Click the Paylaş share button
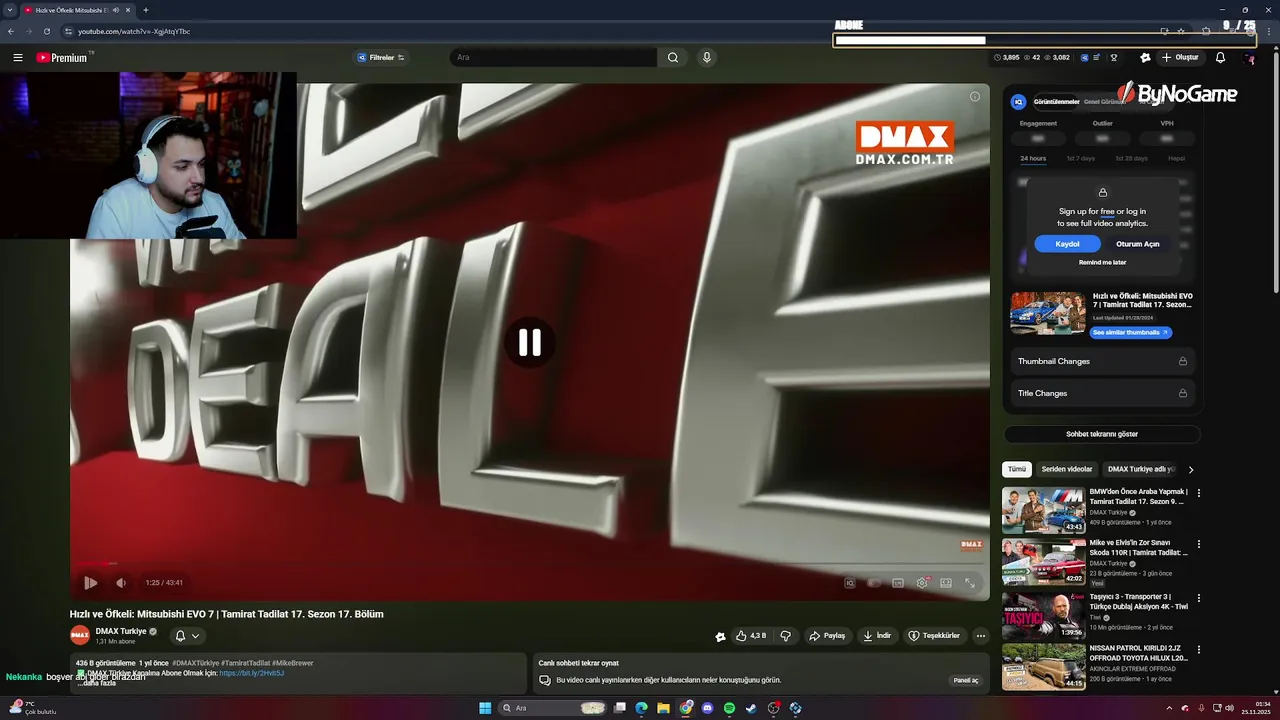The width and height of the screenshot is (1280, 720). coord(827,636)
